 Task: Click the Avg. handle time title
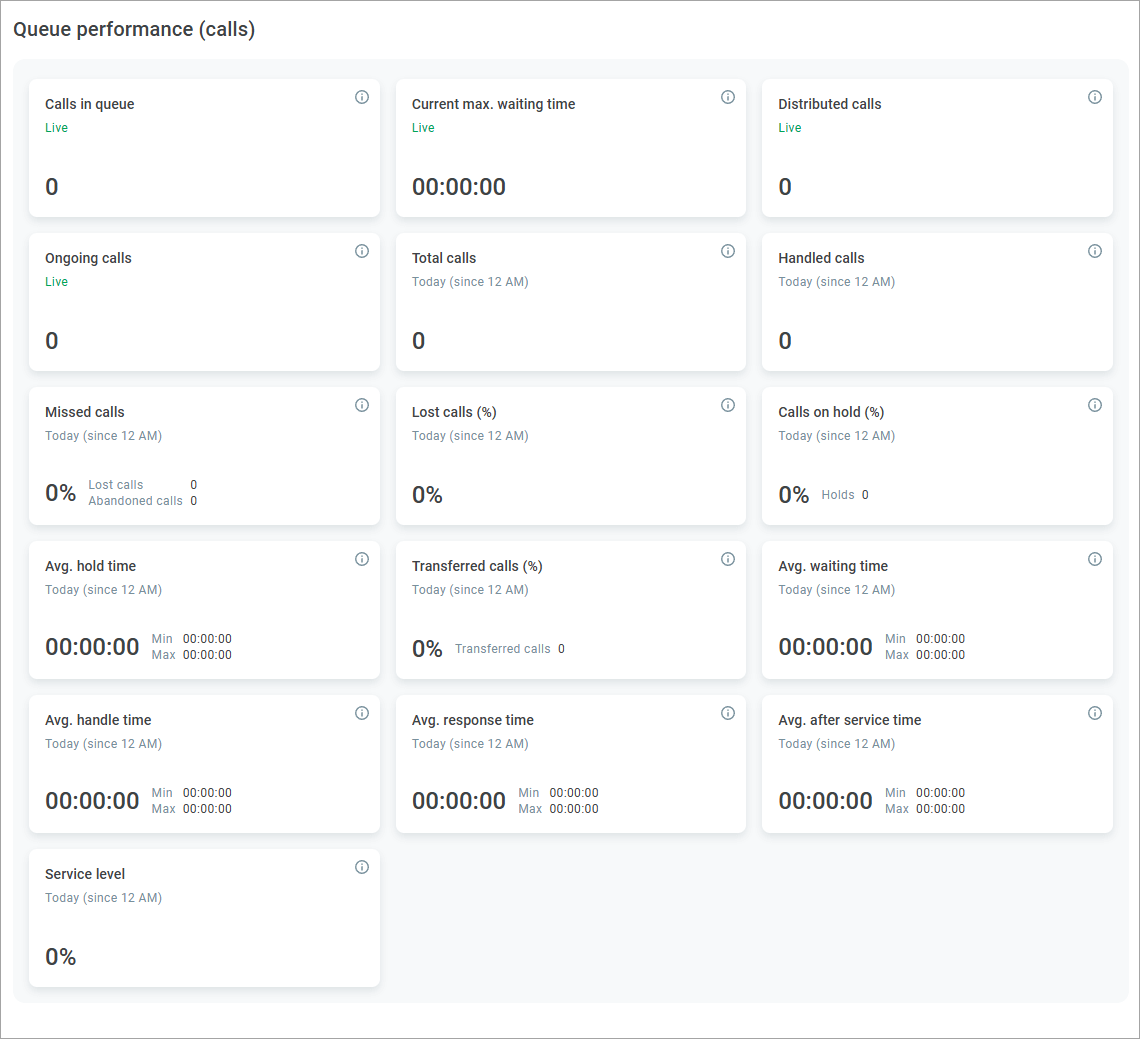pos(98,721)
